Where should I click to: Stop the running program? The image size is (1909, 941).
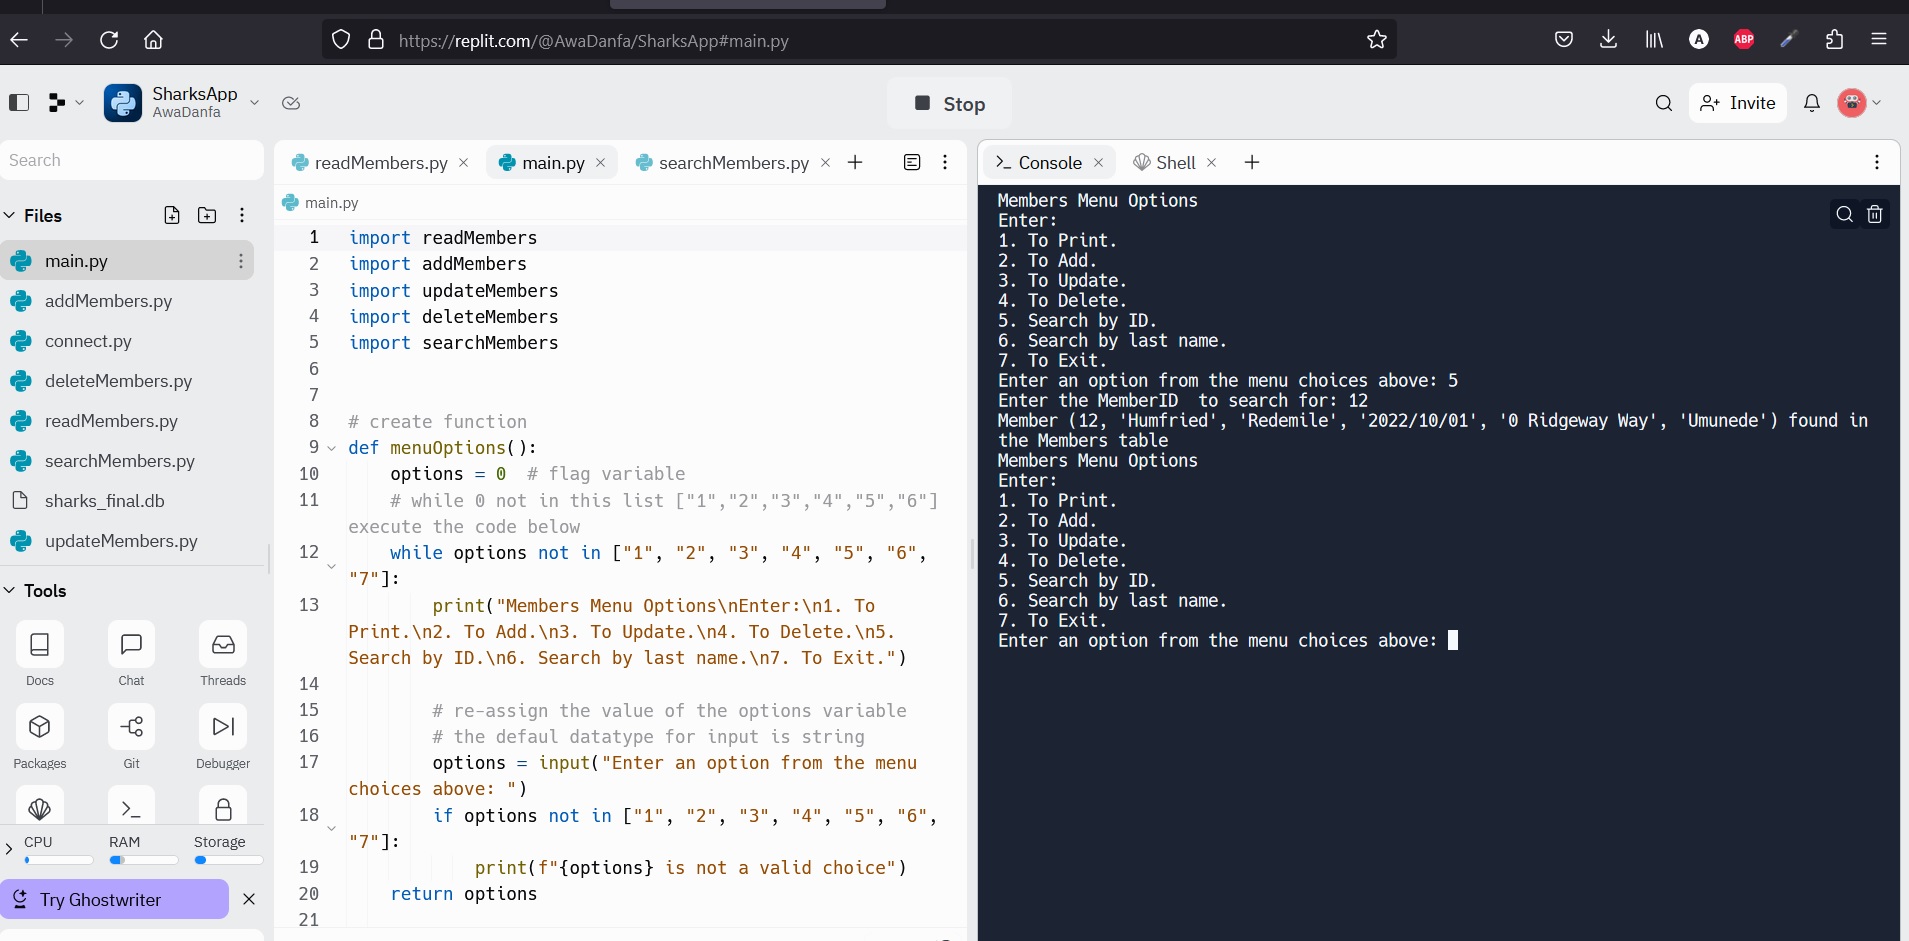pyautogui.click(x=948, y=103)
